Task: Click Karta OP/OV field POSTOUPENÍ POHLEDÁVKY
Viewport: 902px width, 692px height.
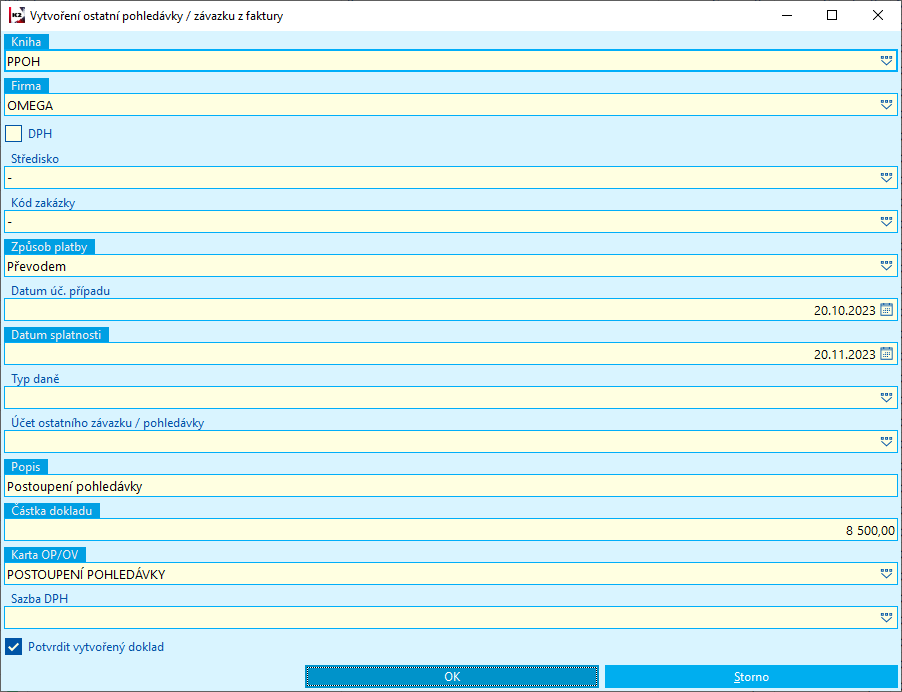Action: (450, 574)
